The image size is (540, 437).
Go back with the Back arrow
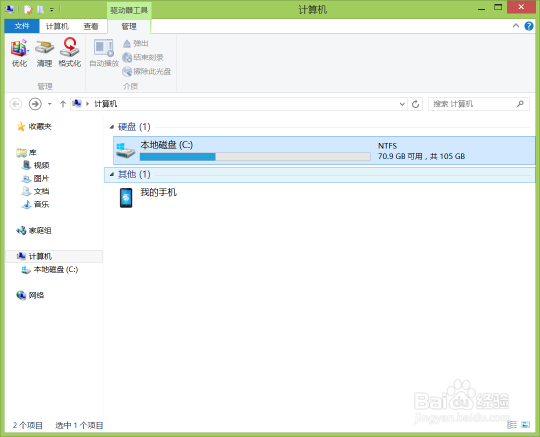16,104
